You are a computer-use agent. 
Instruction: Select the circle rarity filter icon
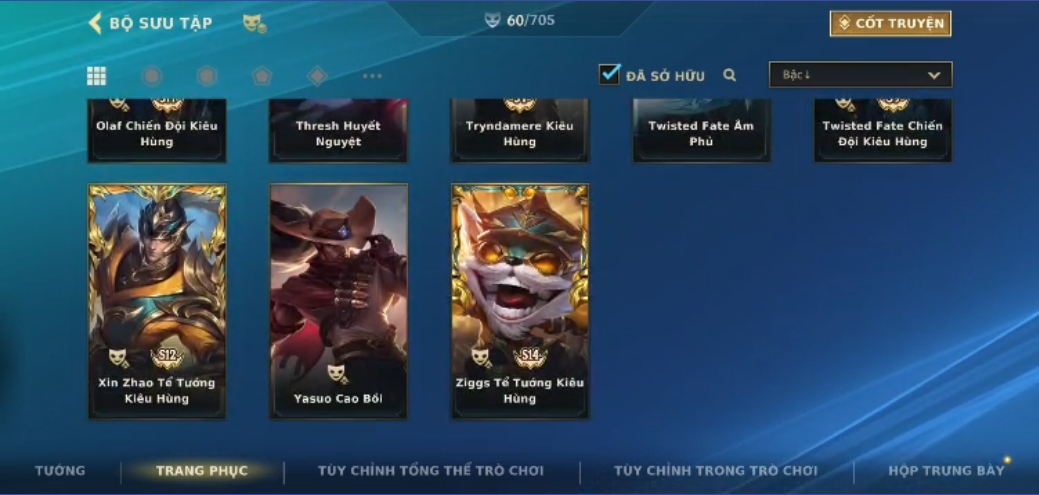point(152,76)
